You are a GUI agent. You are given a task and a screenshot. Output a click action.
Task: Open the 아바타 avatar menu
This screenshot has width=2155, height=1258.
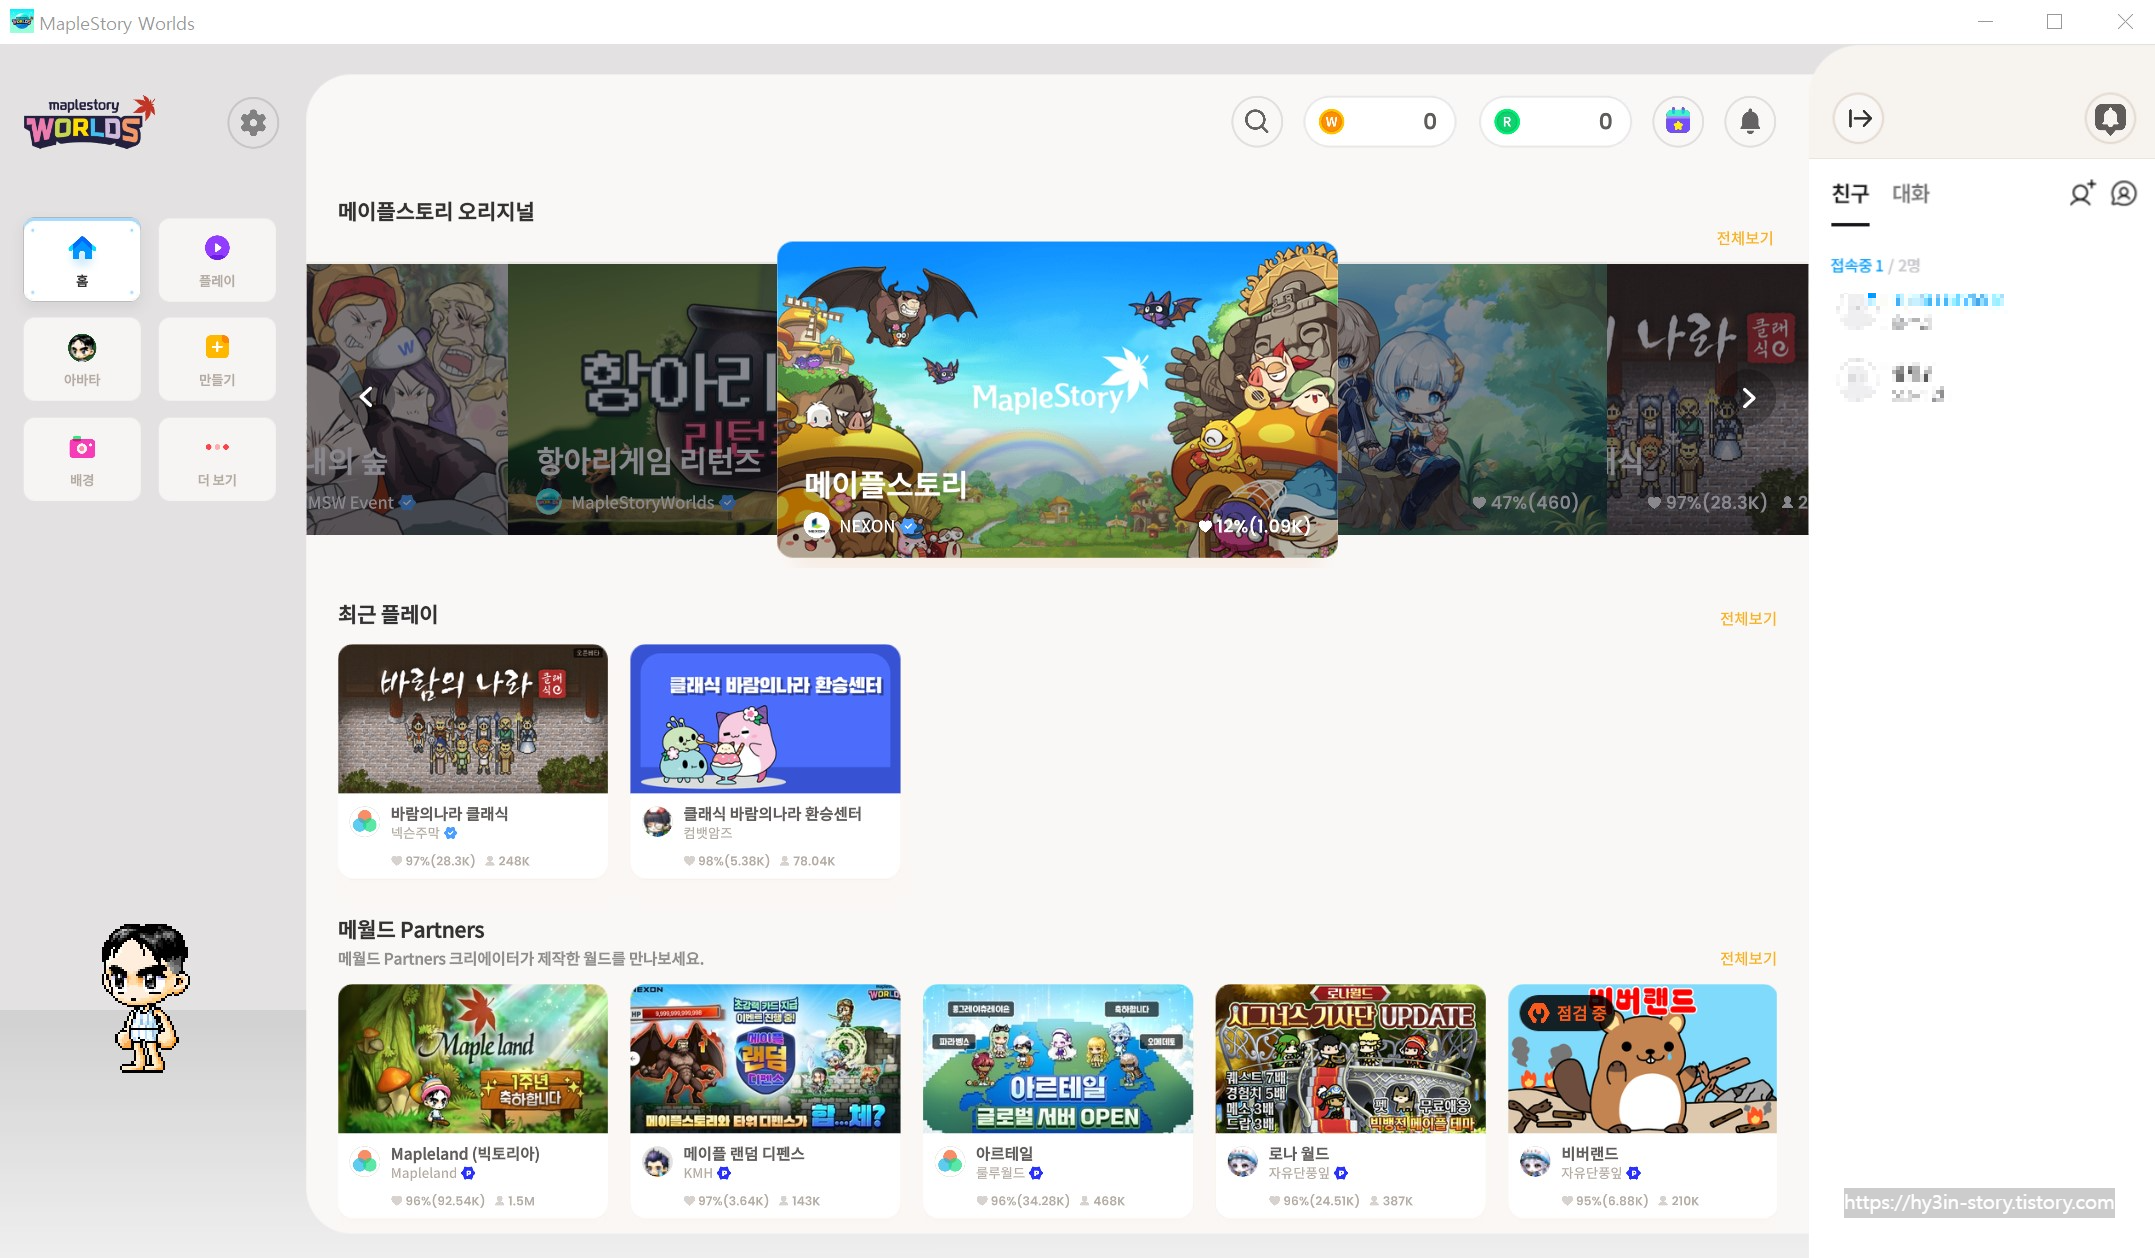(82, 359)
